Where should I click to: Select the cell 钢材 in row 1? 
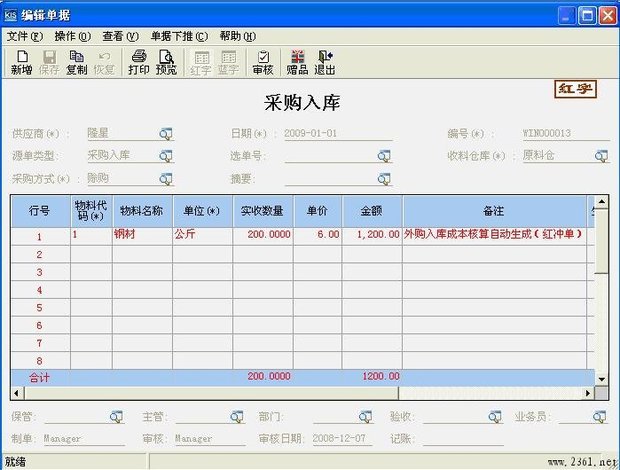(142, 235)
